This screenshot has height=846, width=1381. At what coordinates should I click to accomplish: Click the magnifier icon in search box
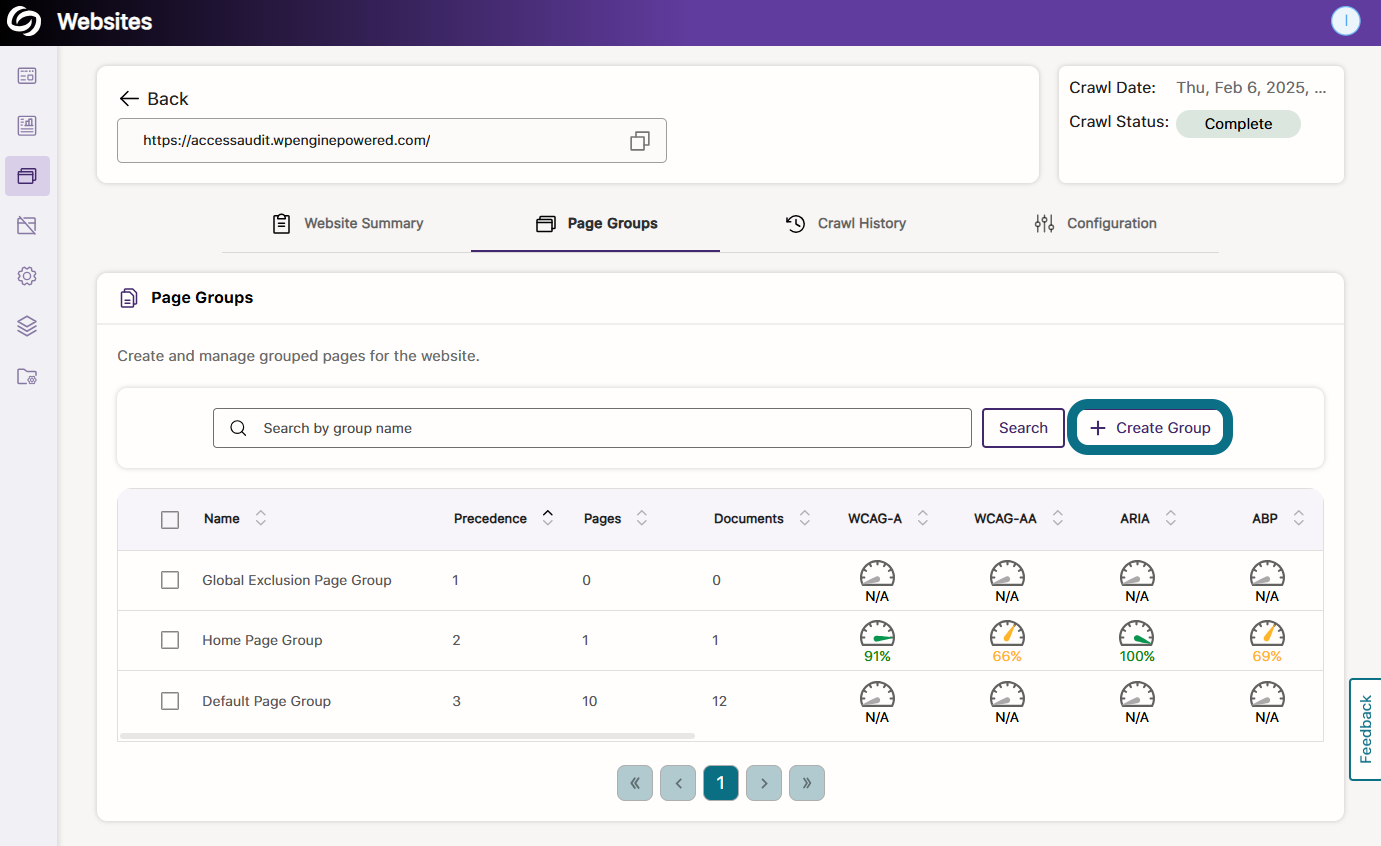tap(238, 428)
